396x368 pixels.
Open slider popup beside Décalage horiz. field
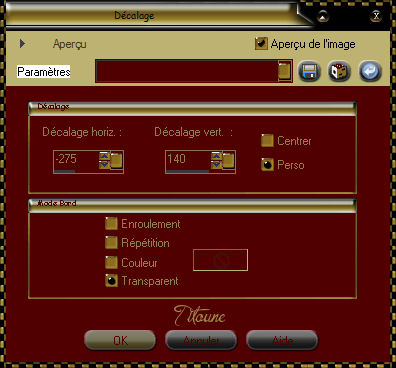pyautogui.click(x=116, y=161)
